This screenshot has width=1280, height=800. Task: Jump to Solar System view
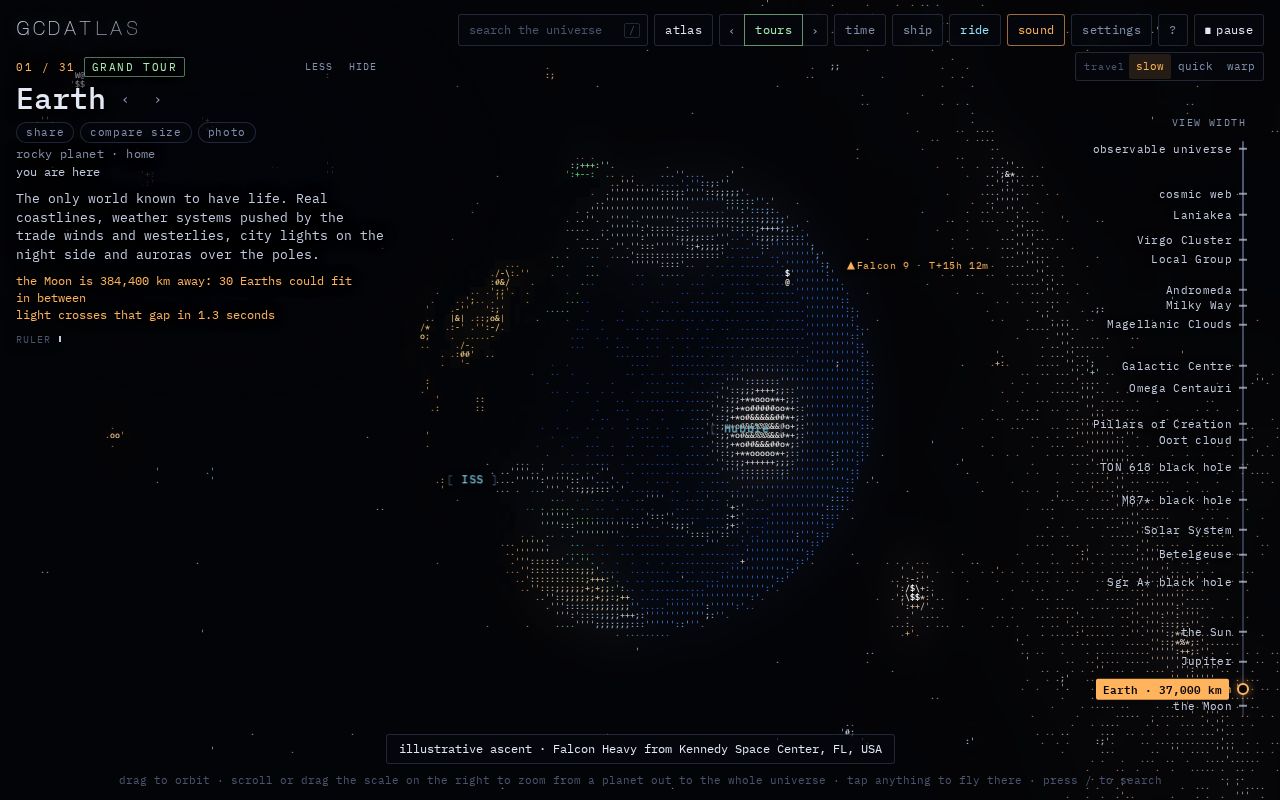pyautogui.click(x=1188, y=530)
